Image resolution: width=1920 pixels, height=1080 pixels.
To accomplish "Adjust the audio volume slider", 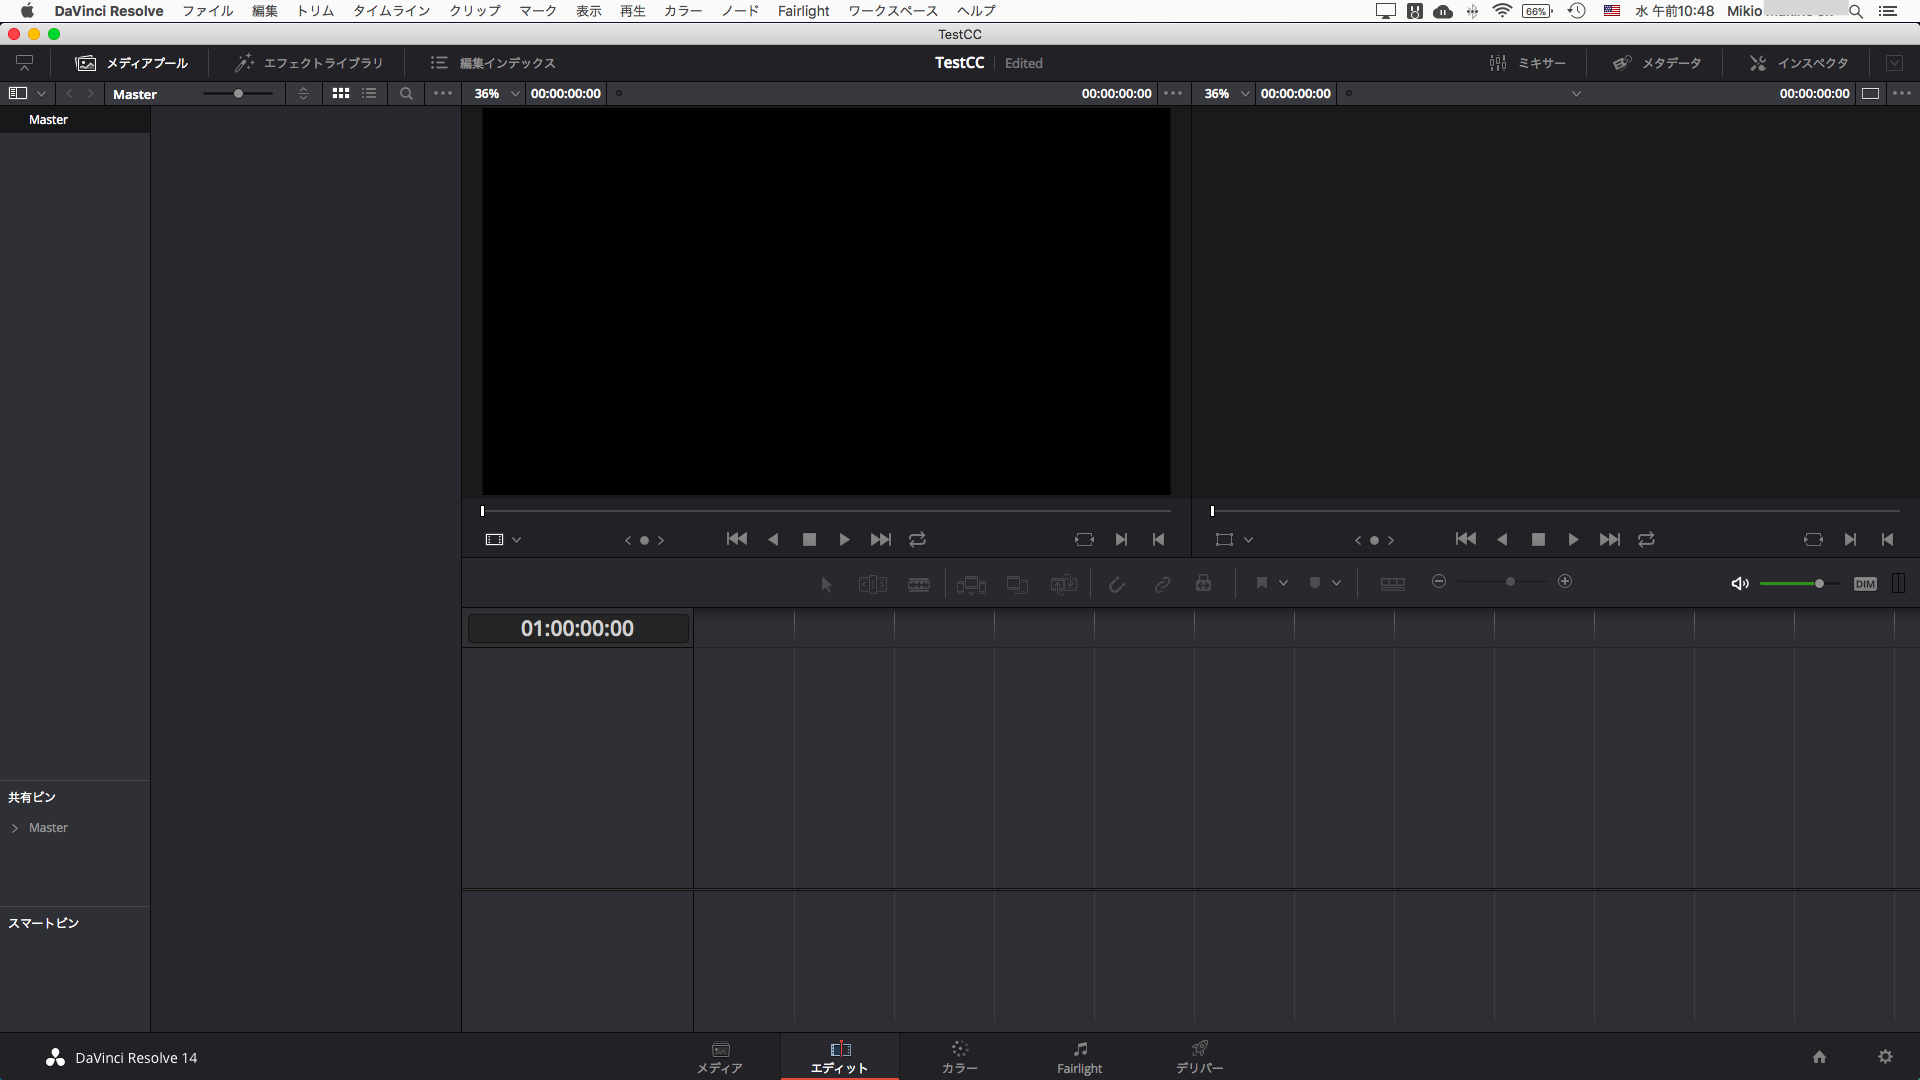I will (1819, 584).
